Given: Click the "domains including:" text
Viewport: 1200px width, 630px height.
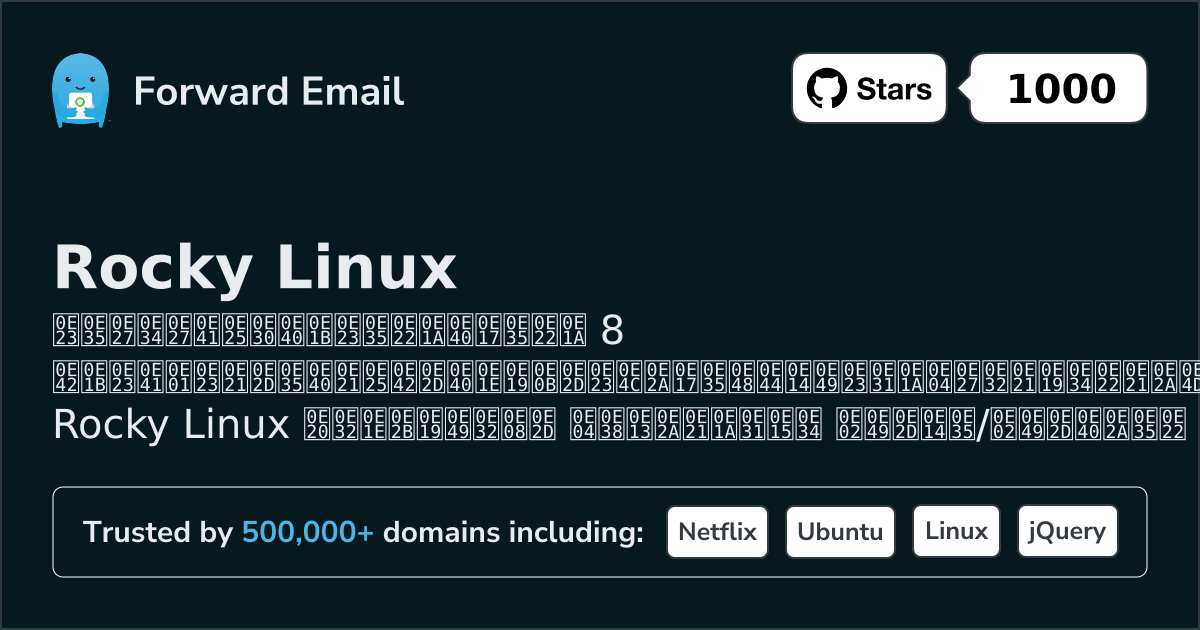Looking at the screenshot, I should 513,533.
